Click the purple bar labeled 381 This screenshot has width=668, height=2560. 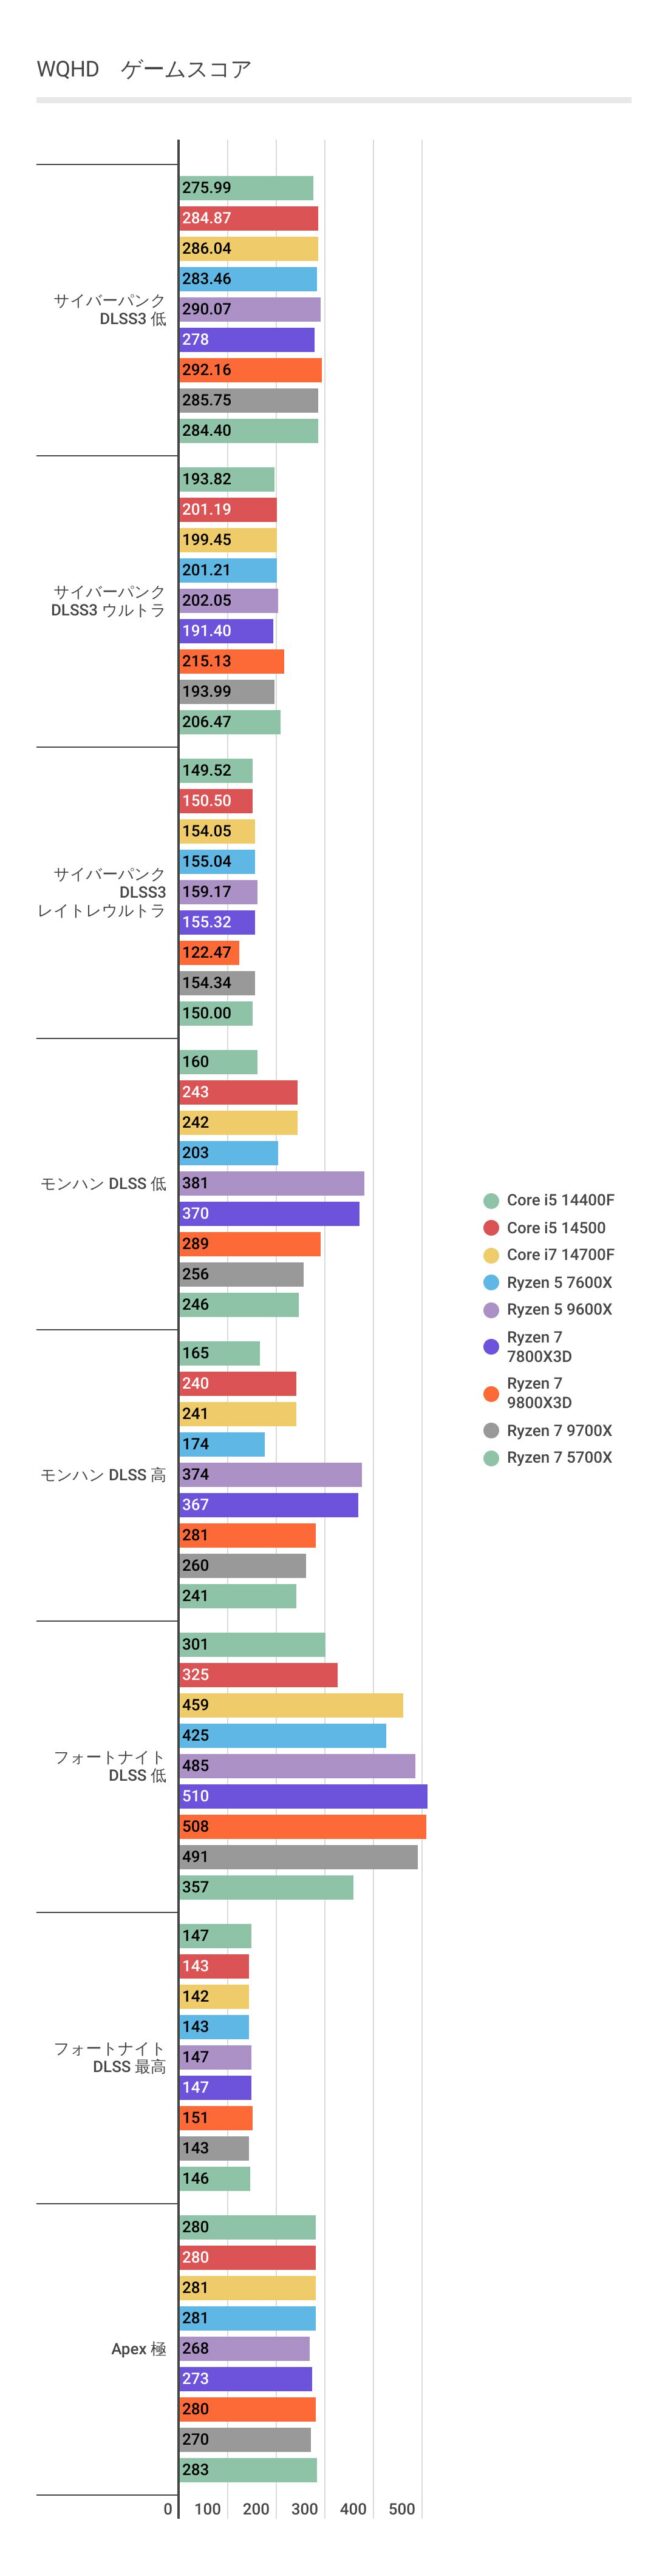[271, 1183]
